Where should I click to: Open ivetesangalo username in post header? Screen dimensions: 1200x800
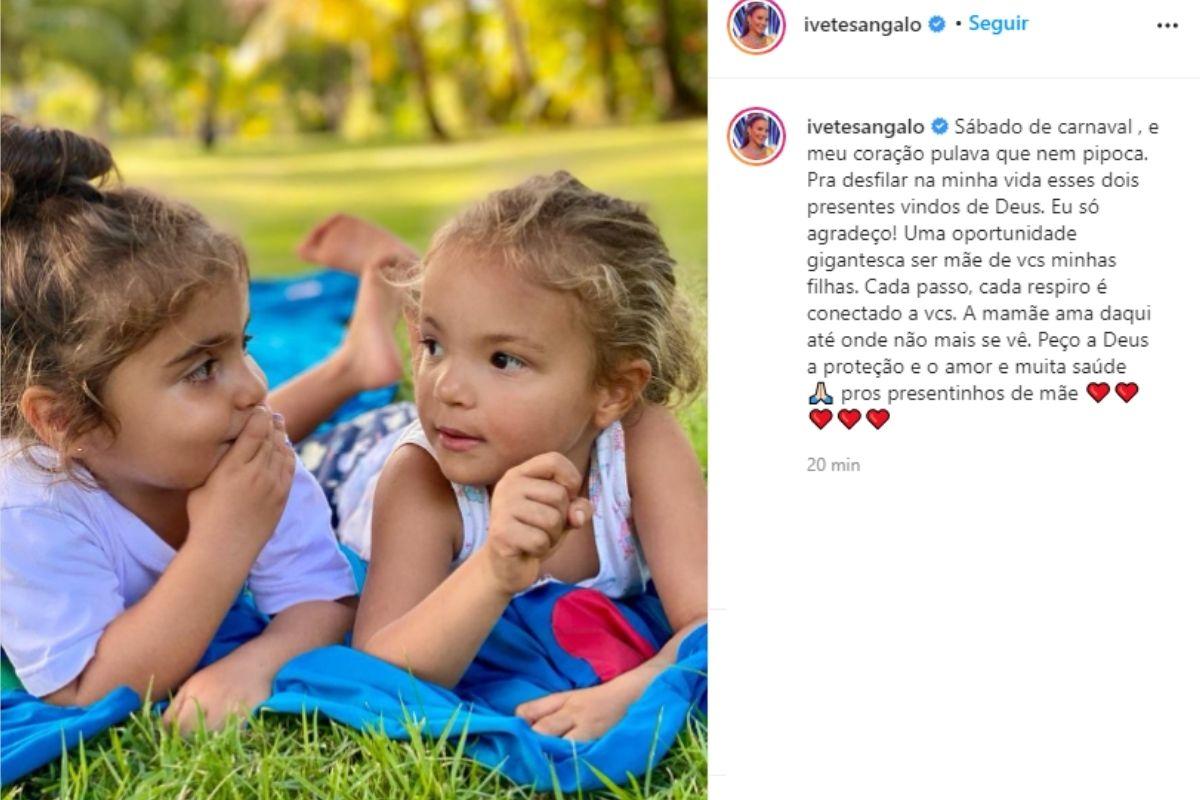(x=864, y=24)
